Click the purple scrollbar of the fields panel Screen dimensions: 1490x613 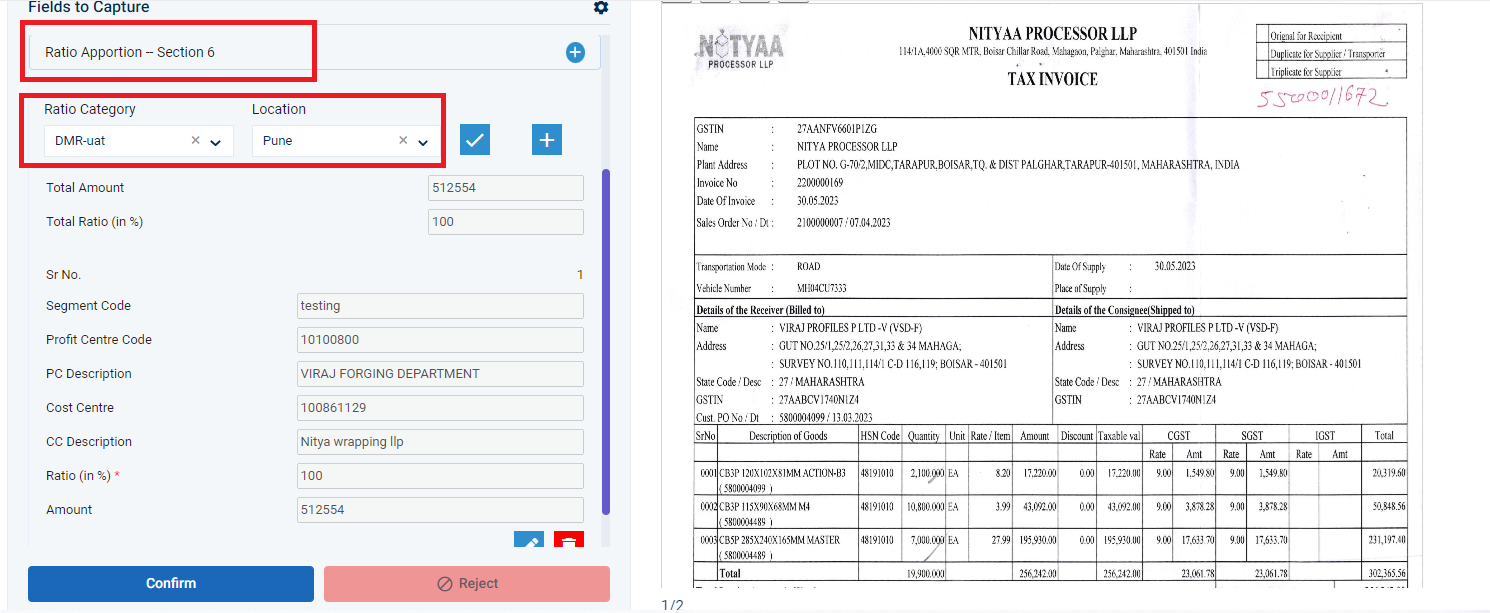(605, 342)
